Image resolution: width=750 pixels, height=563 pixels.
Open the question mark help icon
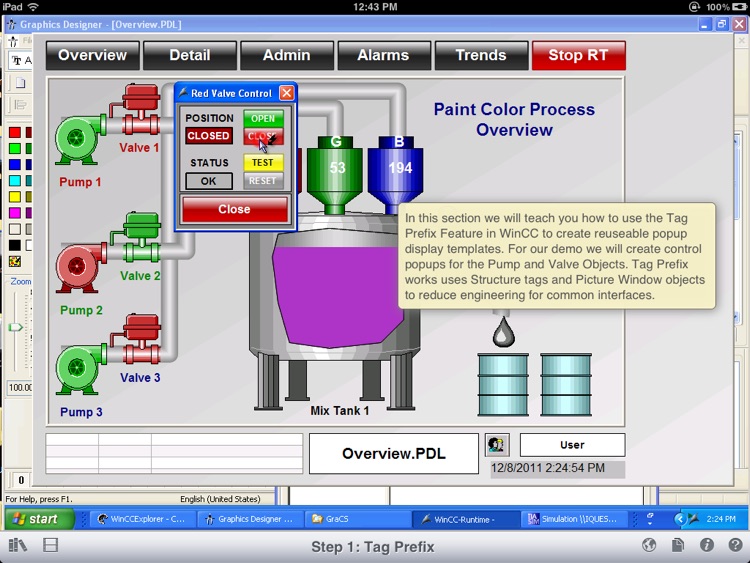pos(736,545)
